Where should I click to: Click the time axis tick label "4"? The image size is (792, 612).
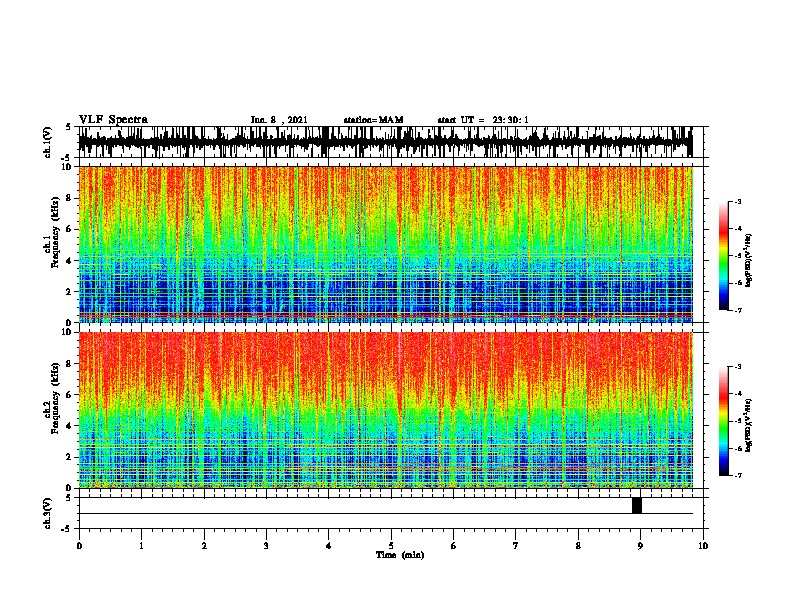(329, 545)
